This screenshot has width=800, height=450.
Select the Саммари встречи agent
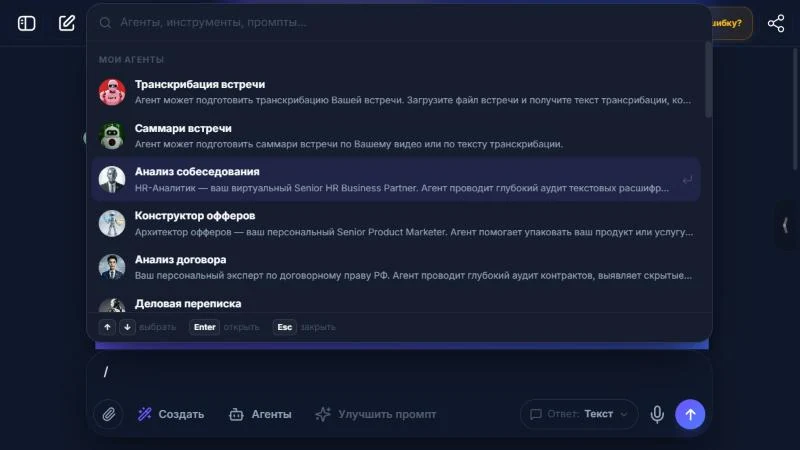396,136
